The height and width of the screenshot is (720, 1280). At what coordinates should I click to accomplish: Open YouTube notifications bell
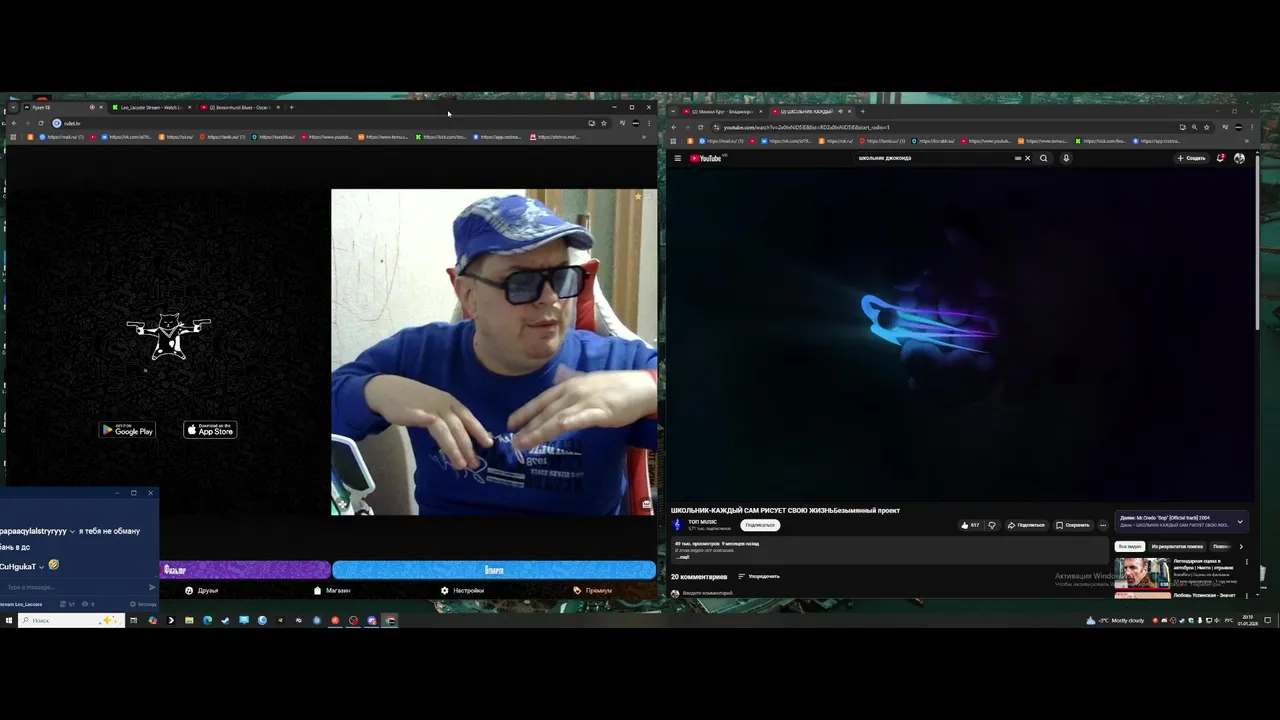[x=1220, y=158]
